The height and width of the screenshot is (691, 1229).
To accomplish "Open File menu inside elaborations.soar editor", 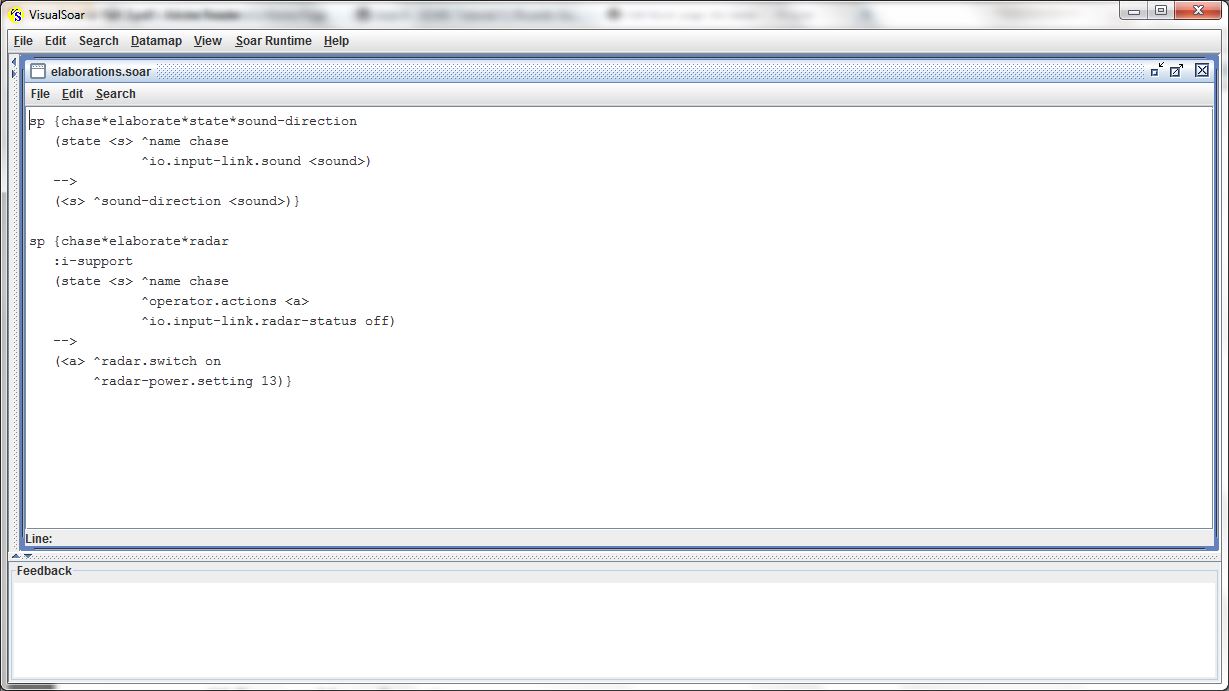I will tap(40, 94).
